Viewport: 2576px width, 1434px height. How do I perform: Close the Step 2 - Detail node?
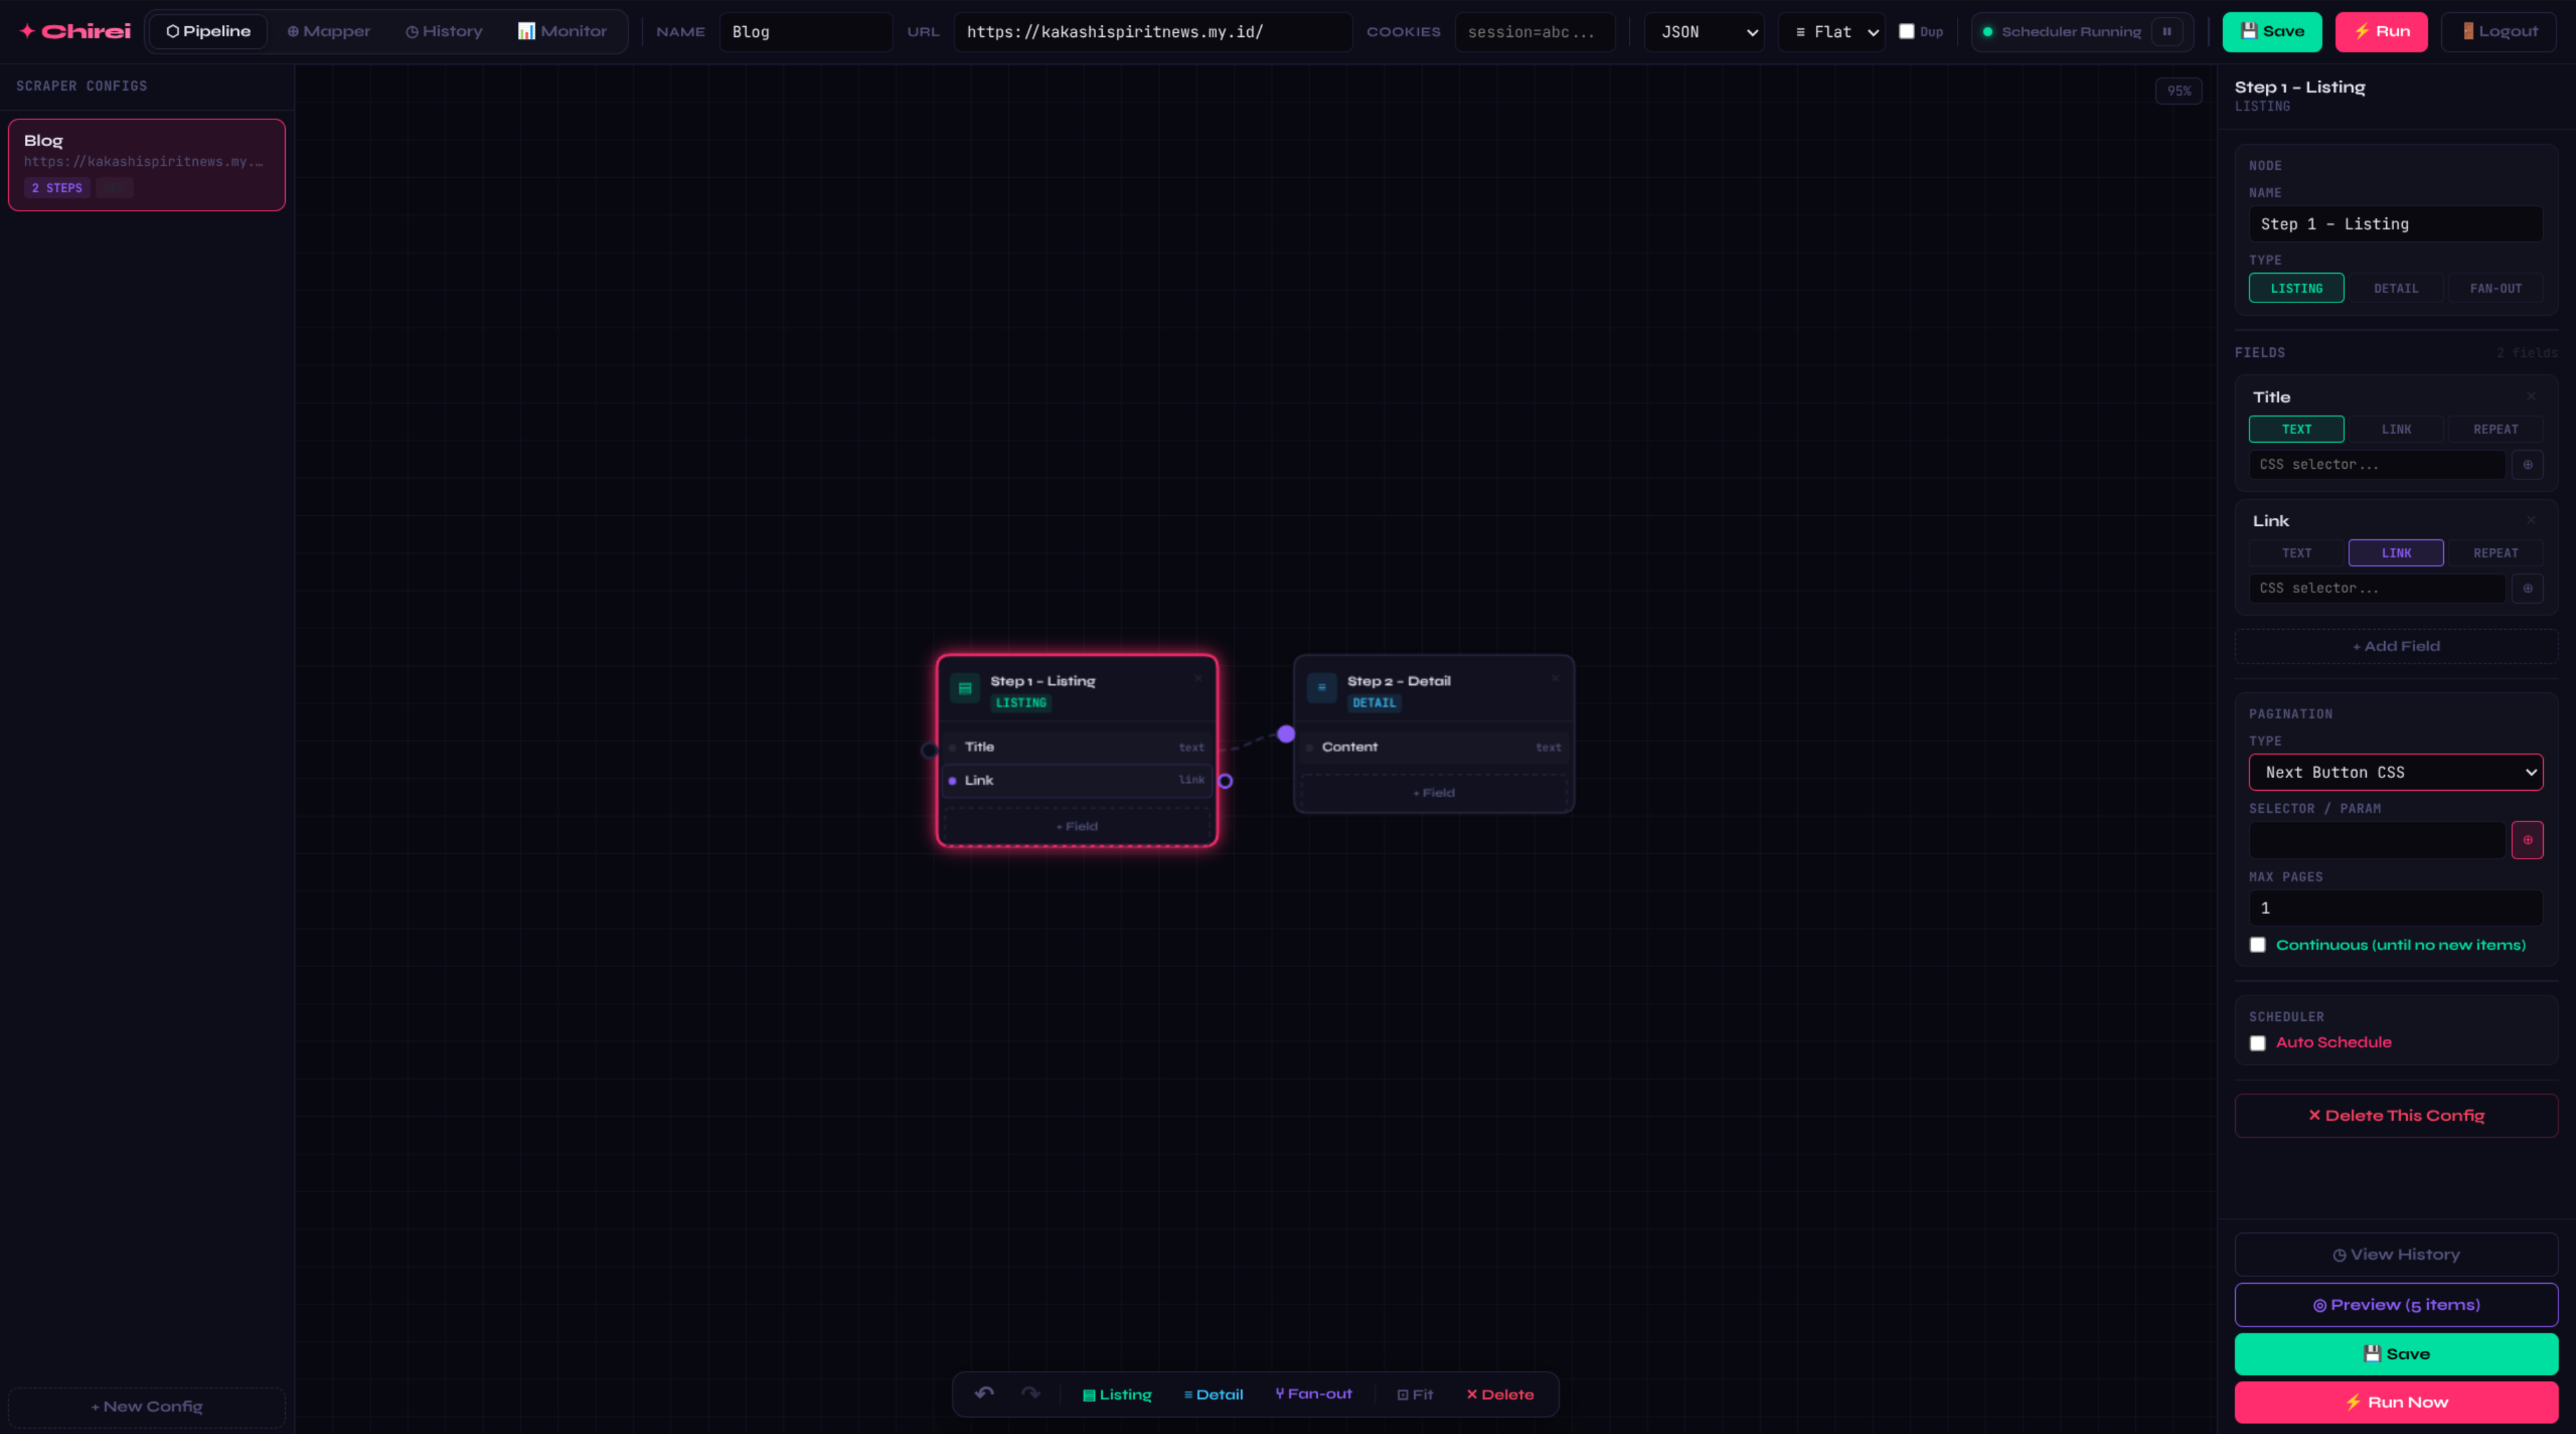(1555, 678)
